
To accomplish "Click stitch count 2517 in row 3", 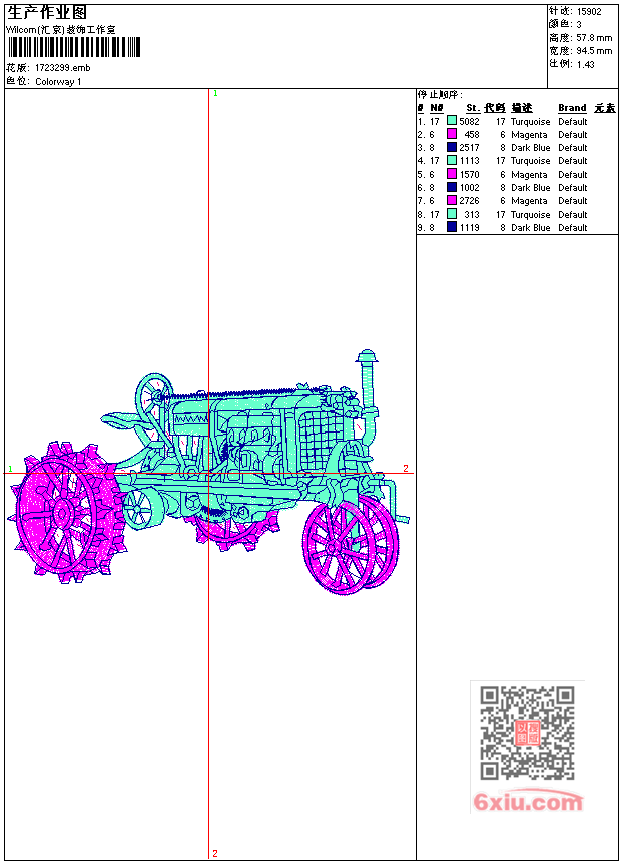I will click(x=470, y=148).
